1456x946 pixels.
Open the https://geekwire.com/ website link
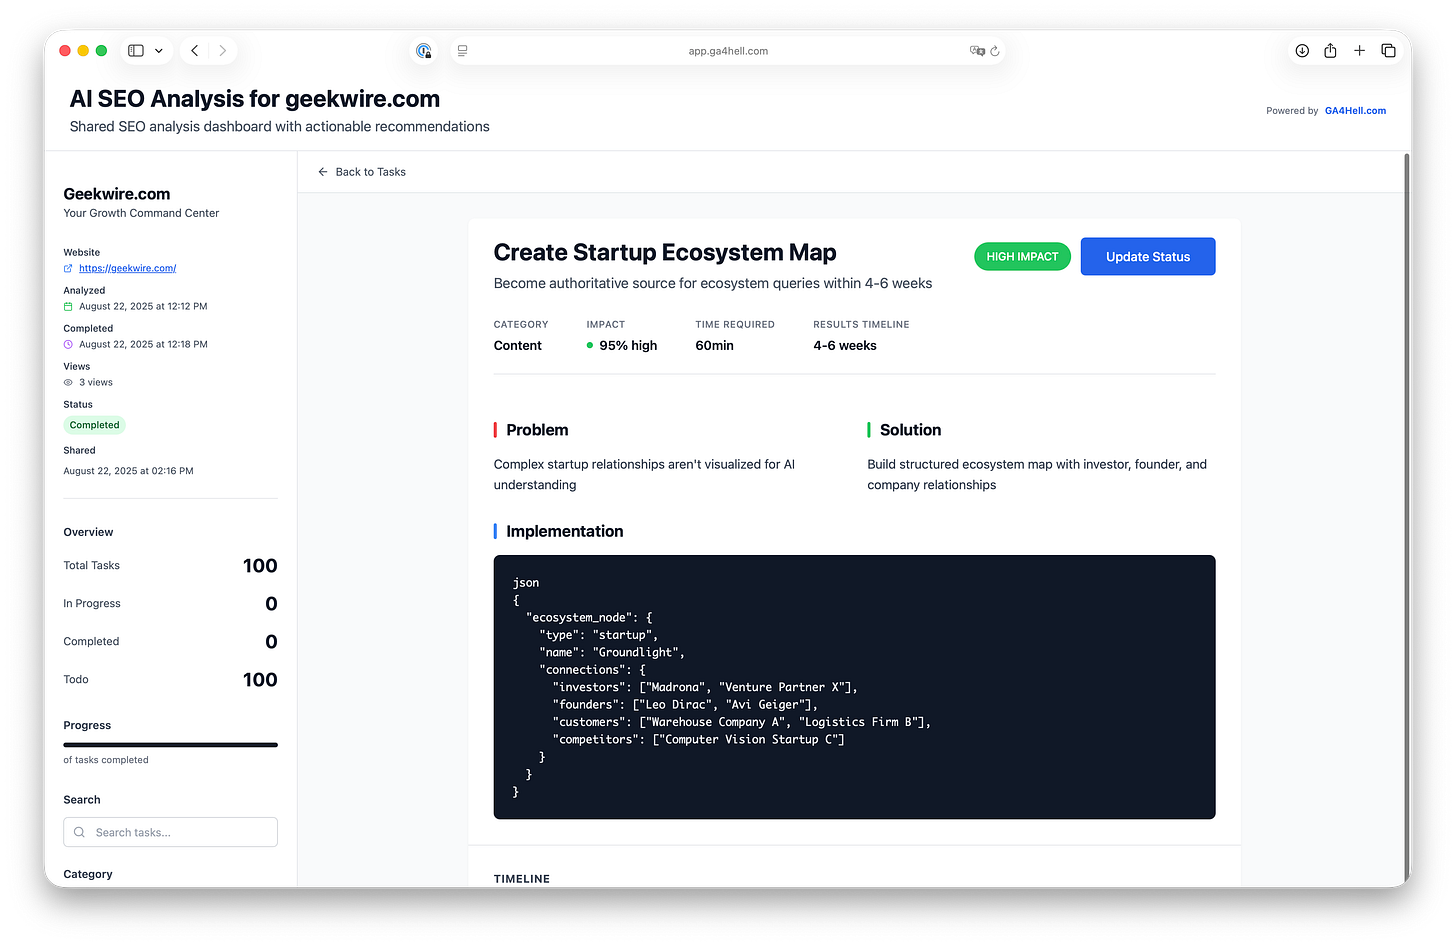point(127,268)
